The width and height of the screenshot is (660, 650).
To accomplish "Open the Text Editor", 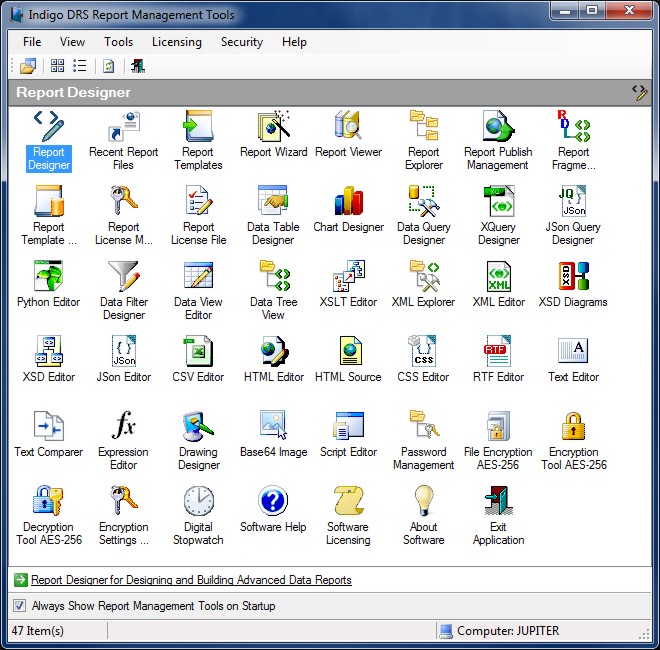I will (x=573, y=360).
